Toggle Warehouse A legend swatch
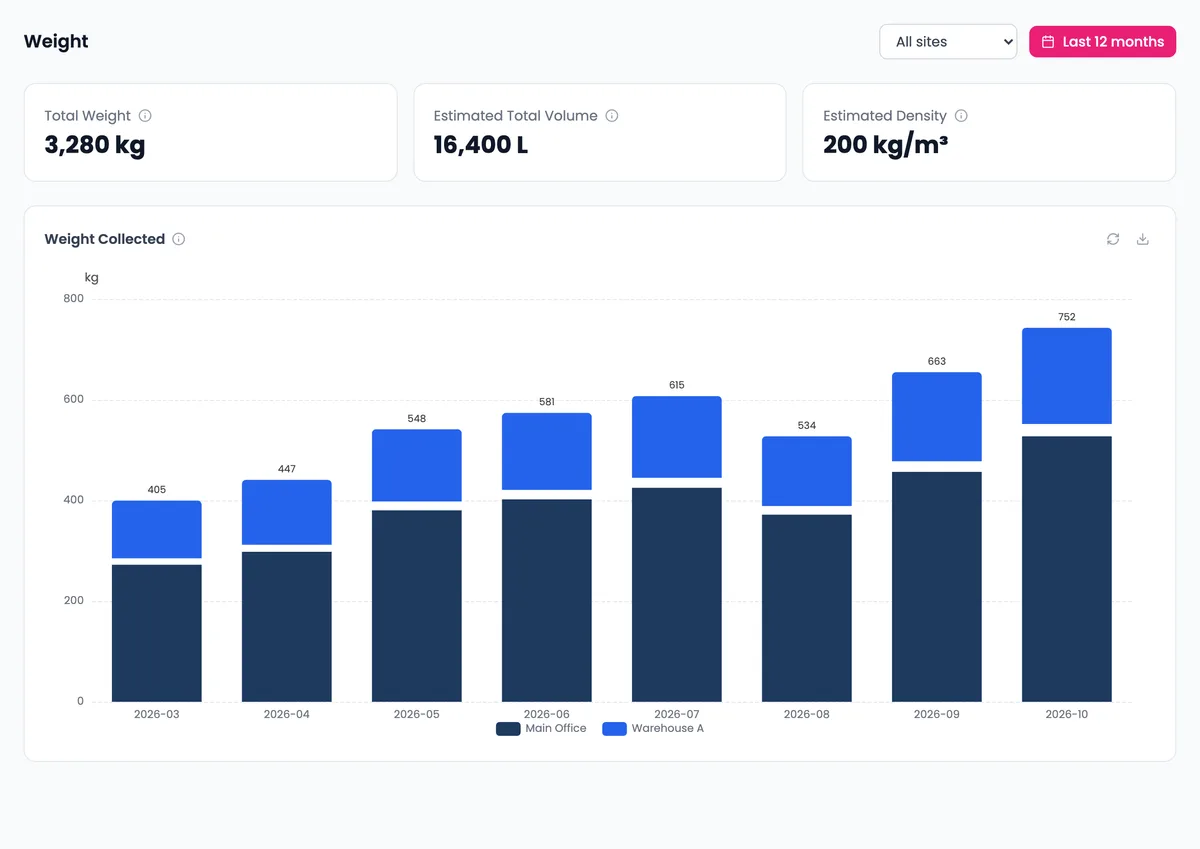 pyautogui.click(x=614, y=729)
